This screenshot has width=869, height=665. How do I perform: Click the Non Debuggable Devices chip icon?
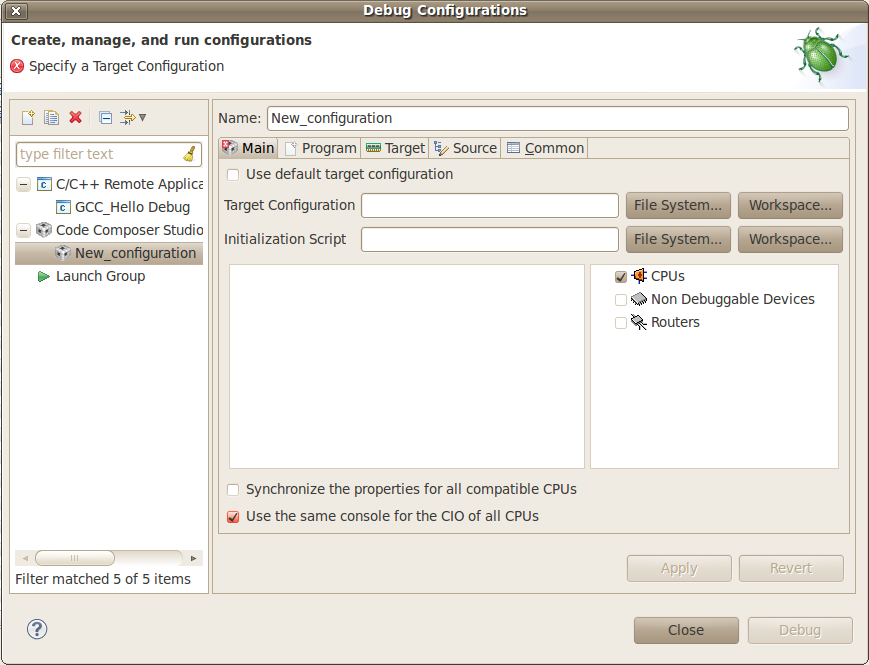tap(639, 299)
